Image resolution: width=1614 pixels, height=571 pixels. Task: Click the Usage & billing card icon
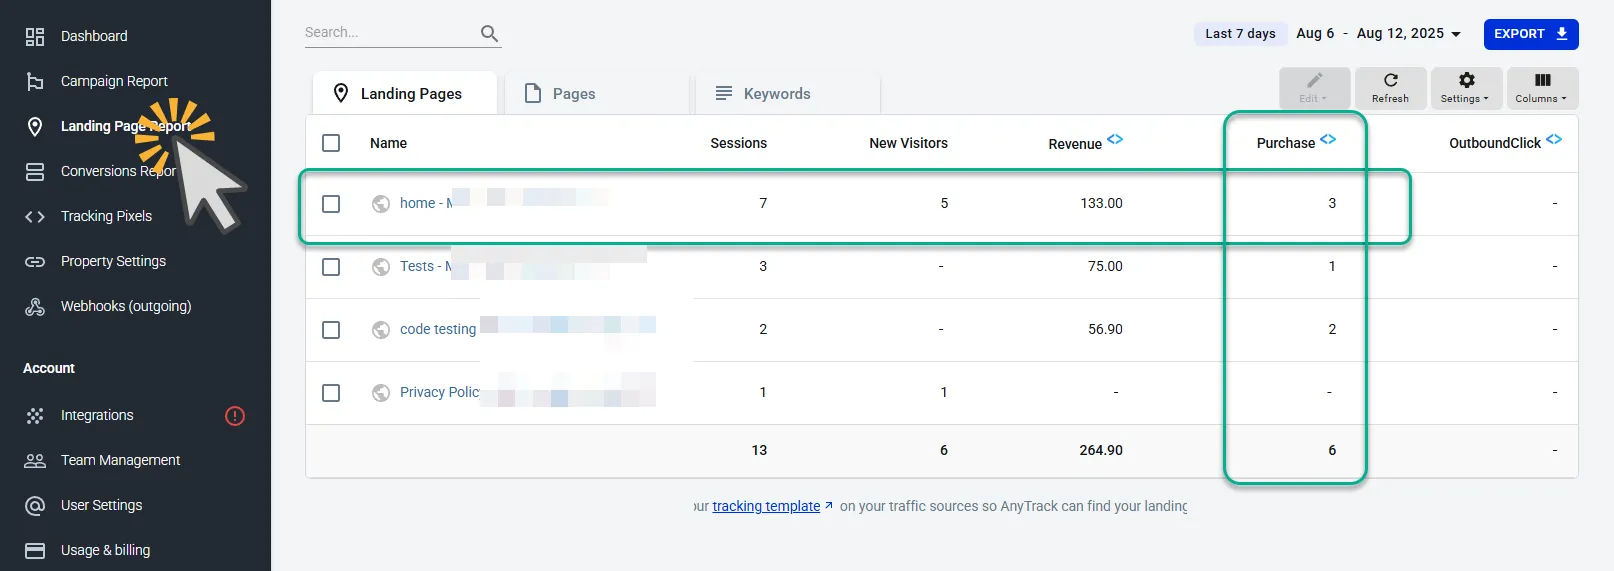tap(35, 550)
